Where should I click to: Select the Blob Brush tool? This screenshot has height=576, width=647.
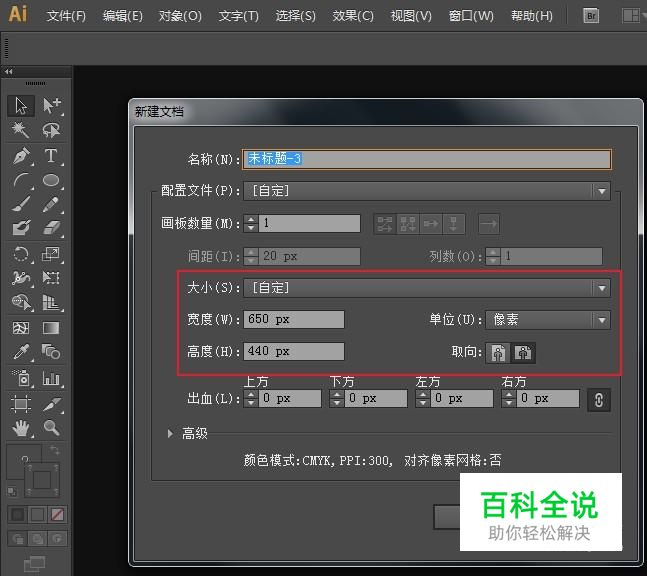[21, 228]
